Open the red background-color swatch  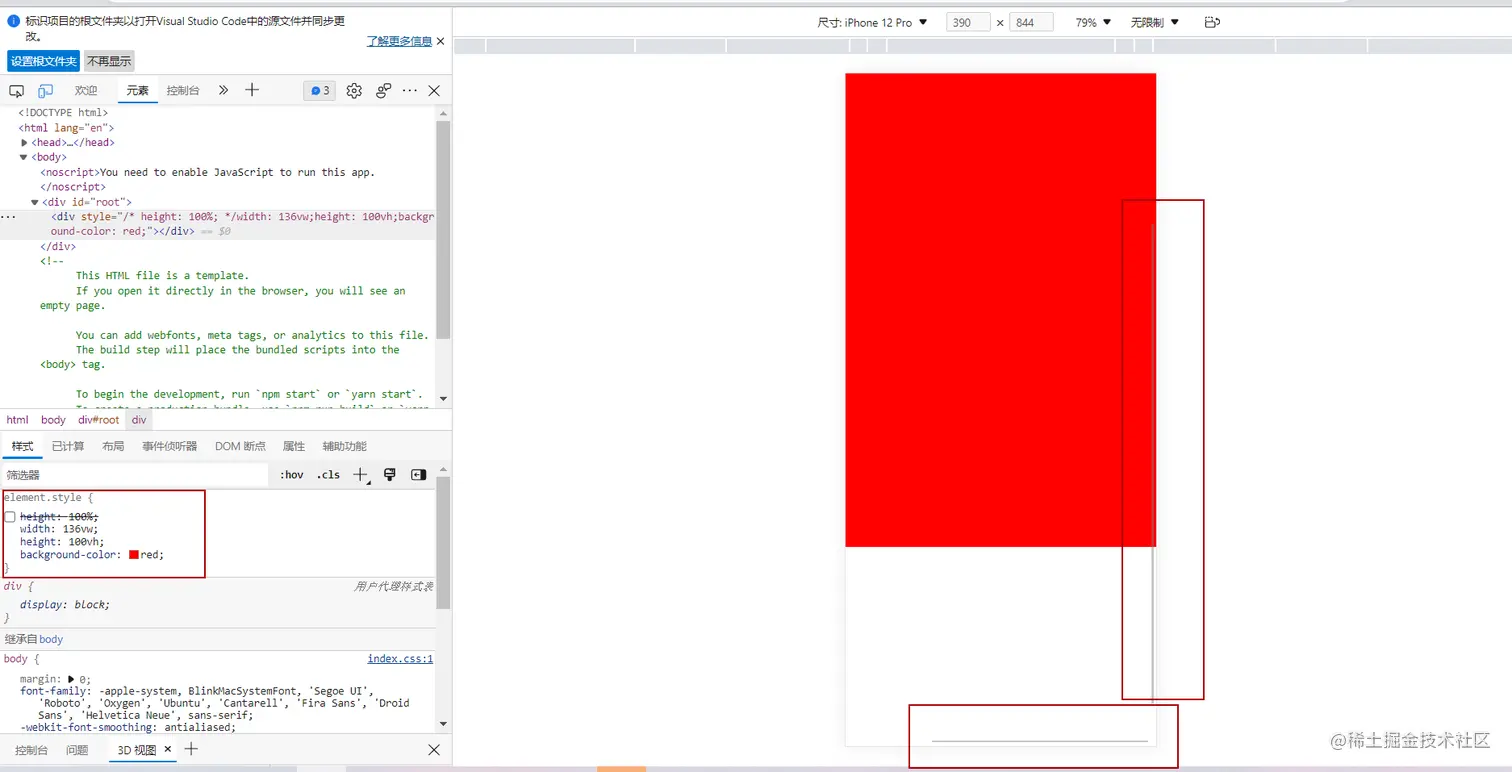pos(134,555)
